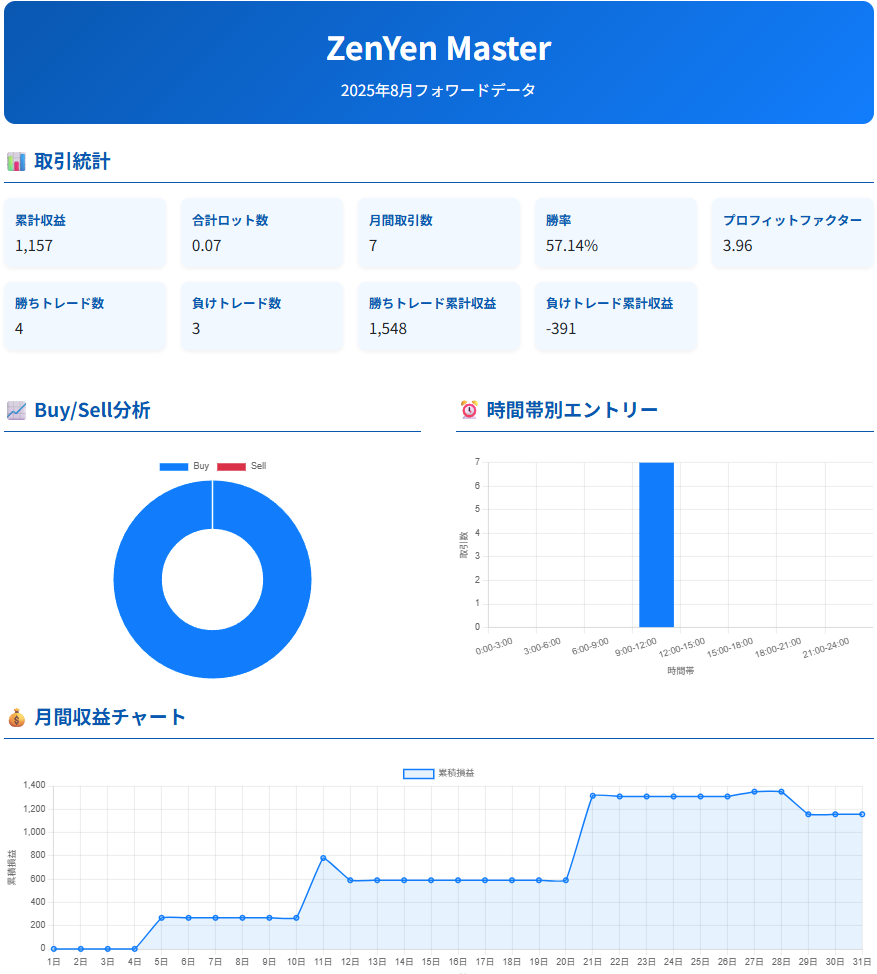The height and width of the screenshot is (974, 877).
Task: Click the 15:00-18:00 axis label
Action: click(x=730, y=648)
